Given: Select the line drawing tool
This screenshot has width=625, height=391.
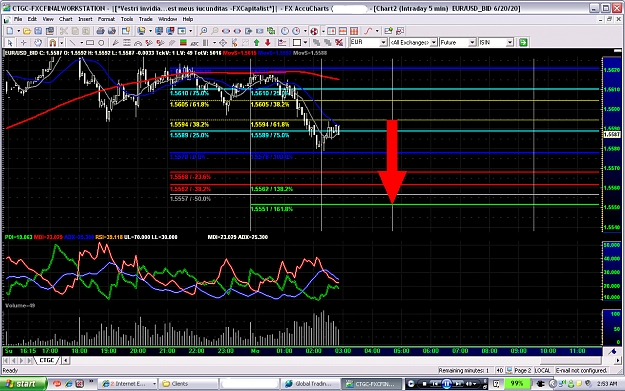Looking at the screenshot, I should 72,42.
